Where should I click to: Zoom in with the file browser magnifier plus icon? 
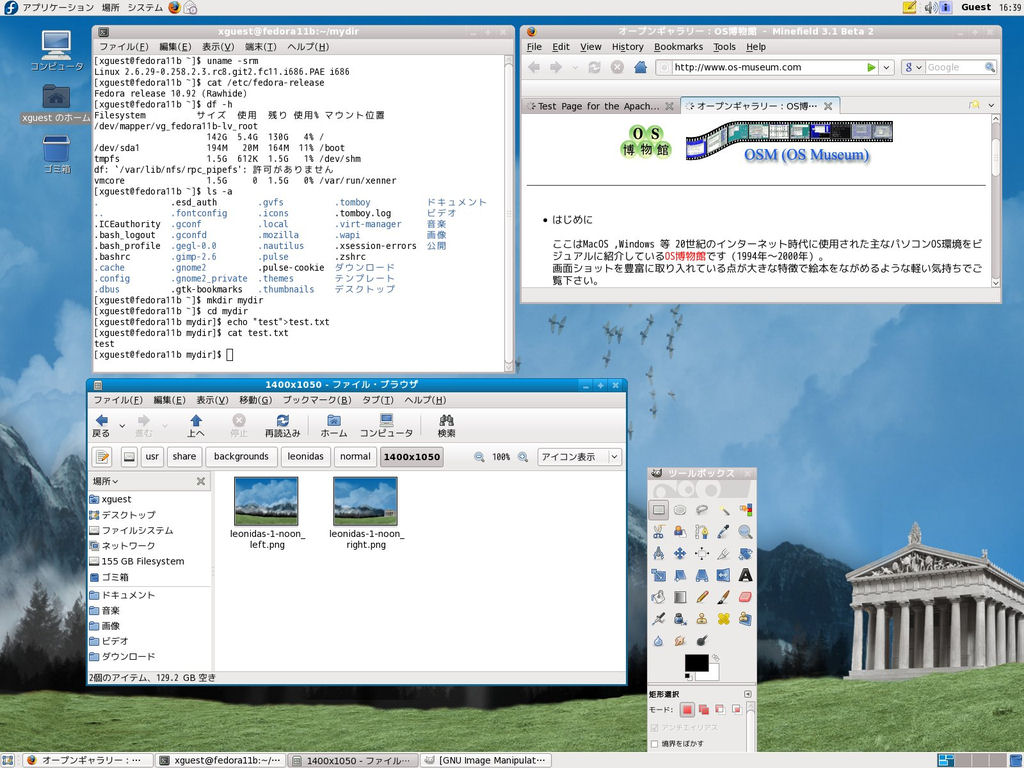click(522, 457)
